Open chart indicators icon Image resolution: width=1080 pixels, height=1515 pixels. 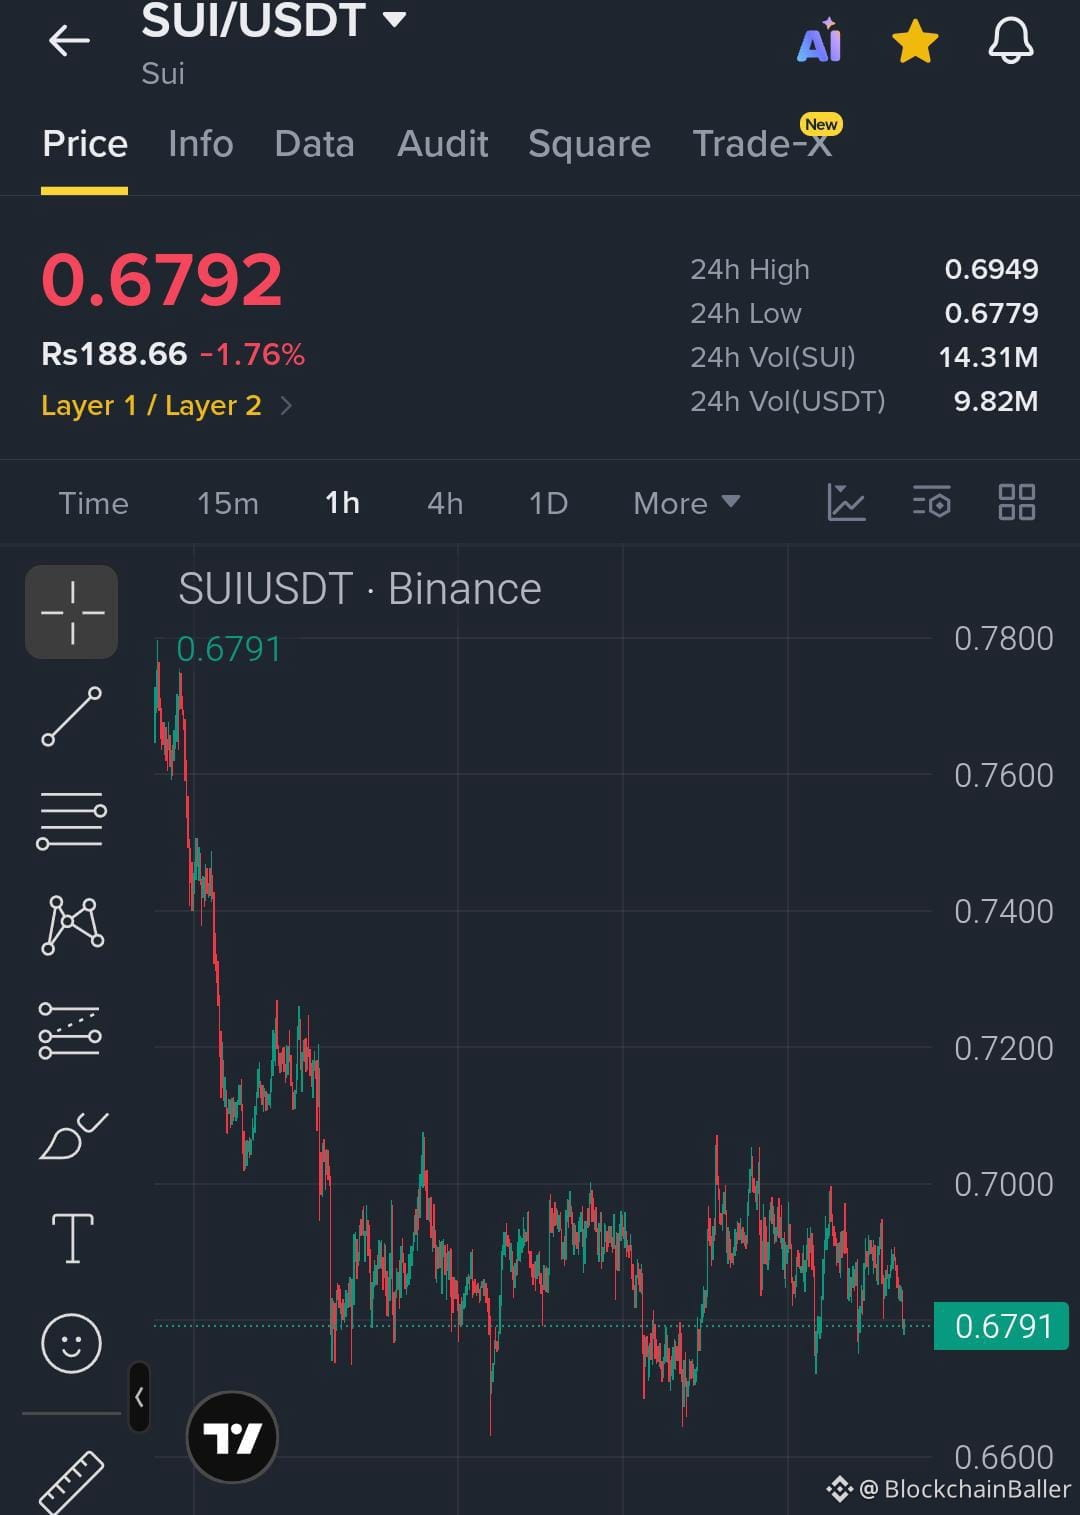click(x=846, y=502)
